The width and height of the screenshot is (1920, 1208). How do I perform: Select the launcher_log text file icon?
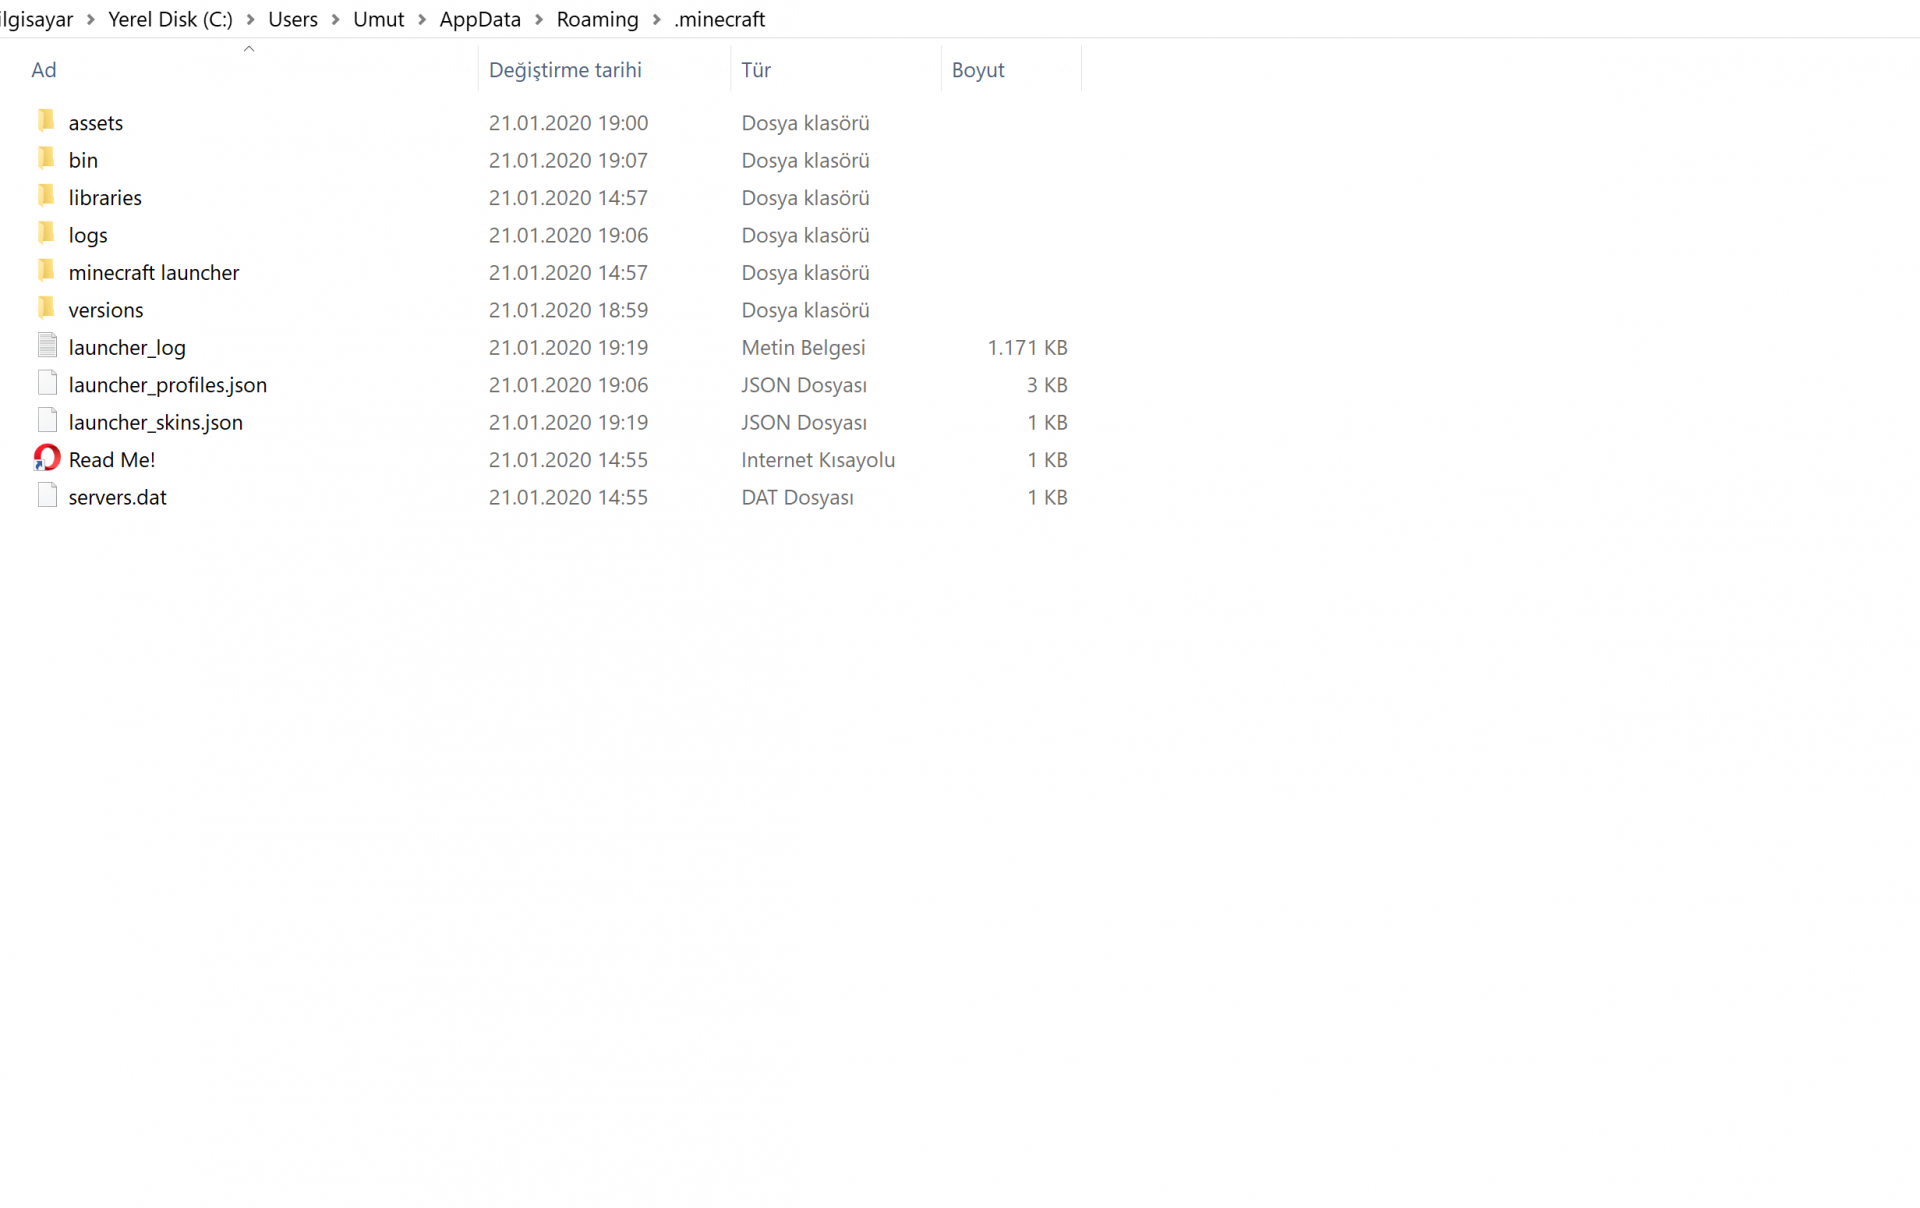(47, 346)
